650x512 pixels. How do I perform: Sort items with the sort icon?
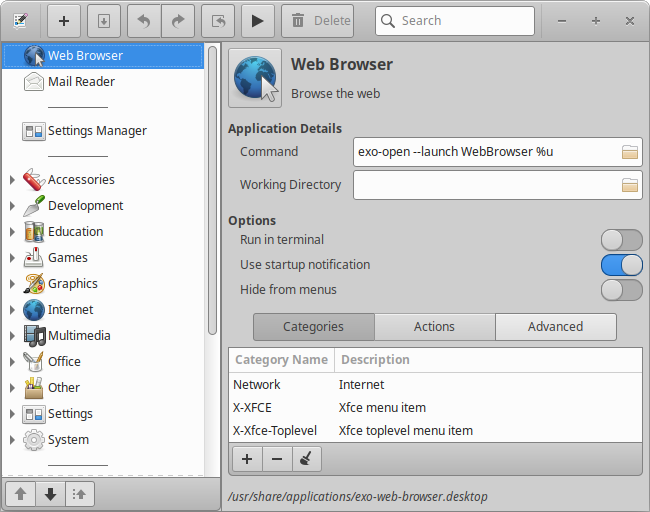(80, 494)
